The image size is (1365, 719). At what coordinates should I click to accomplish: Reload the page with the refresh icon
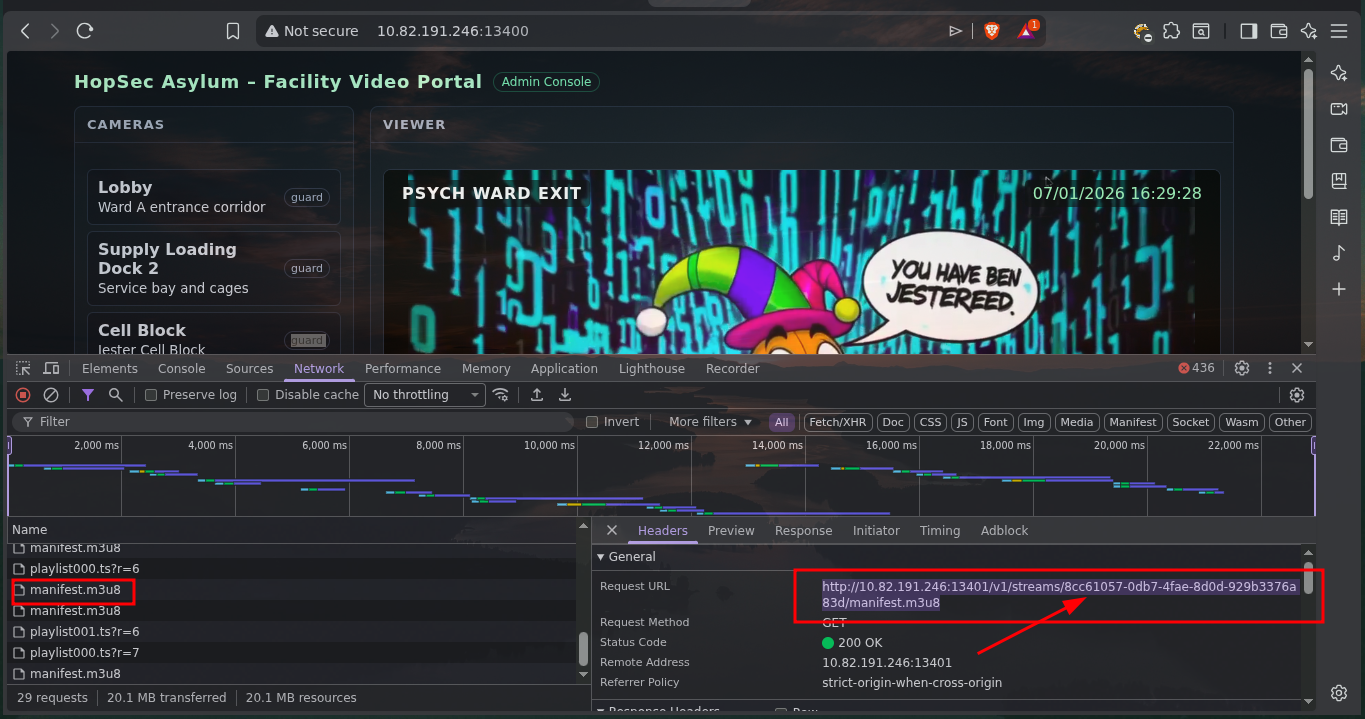pyautogui.click(x=85, y=31)
